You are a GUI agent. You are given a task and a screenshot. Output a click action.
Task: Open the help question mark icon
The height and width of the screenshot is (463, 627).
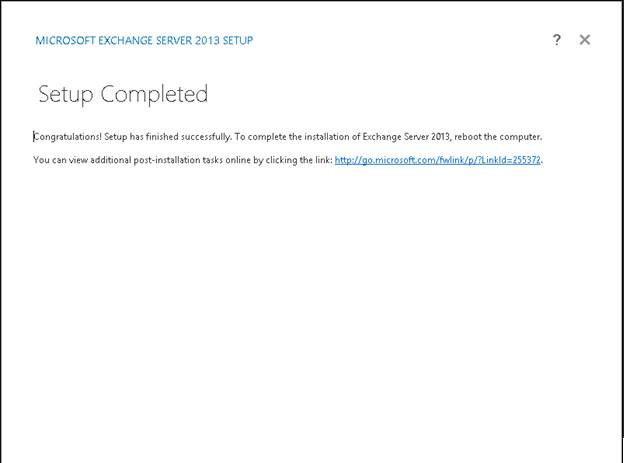(557, 40)
